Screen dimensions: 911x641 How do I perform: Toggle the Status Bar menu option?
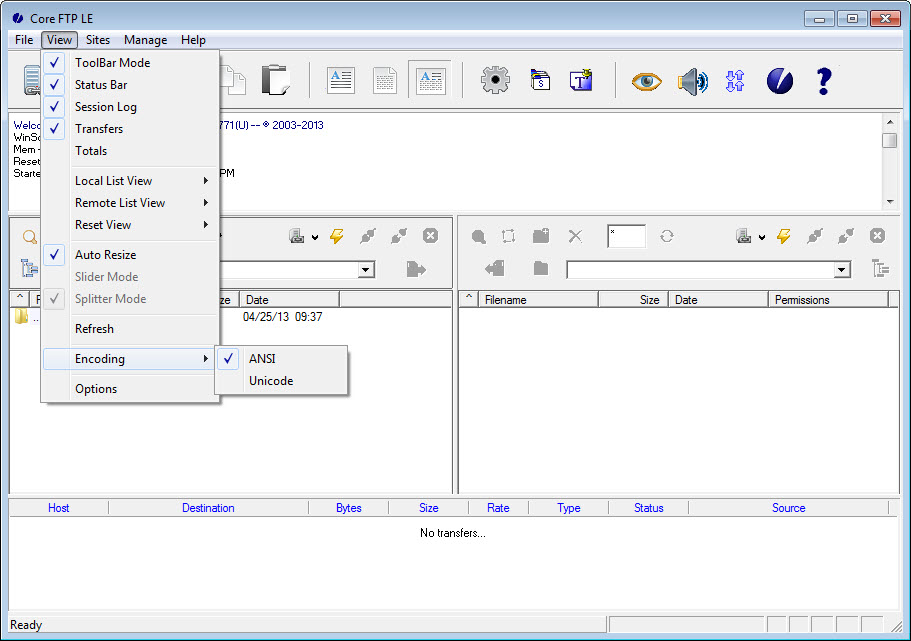pyautogui.click(x=130, y=85)
